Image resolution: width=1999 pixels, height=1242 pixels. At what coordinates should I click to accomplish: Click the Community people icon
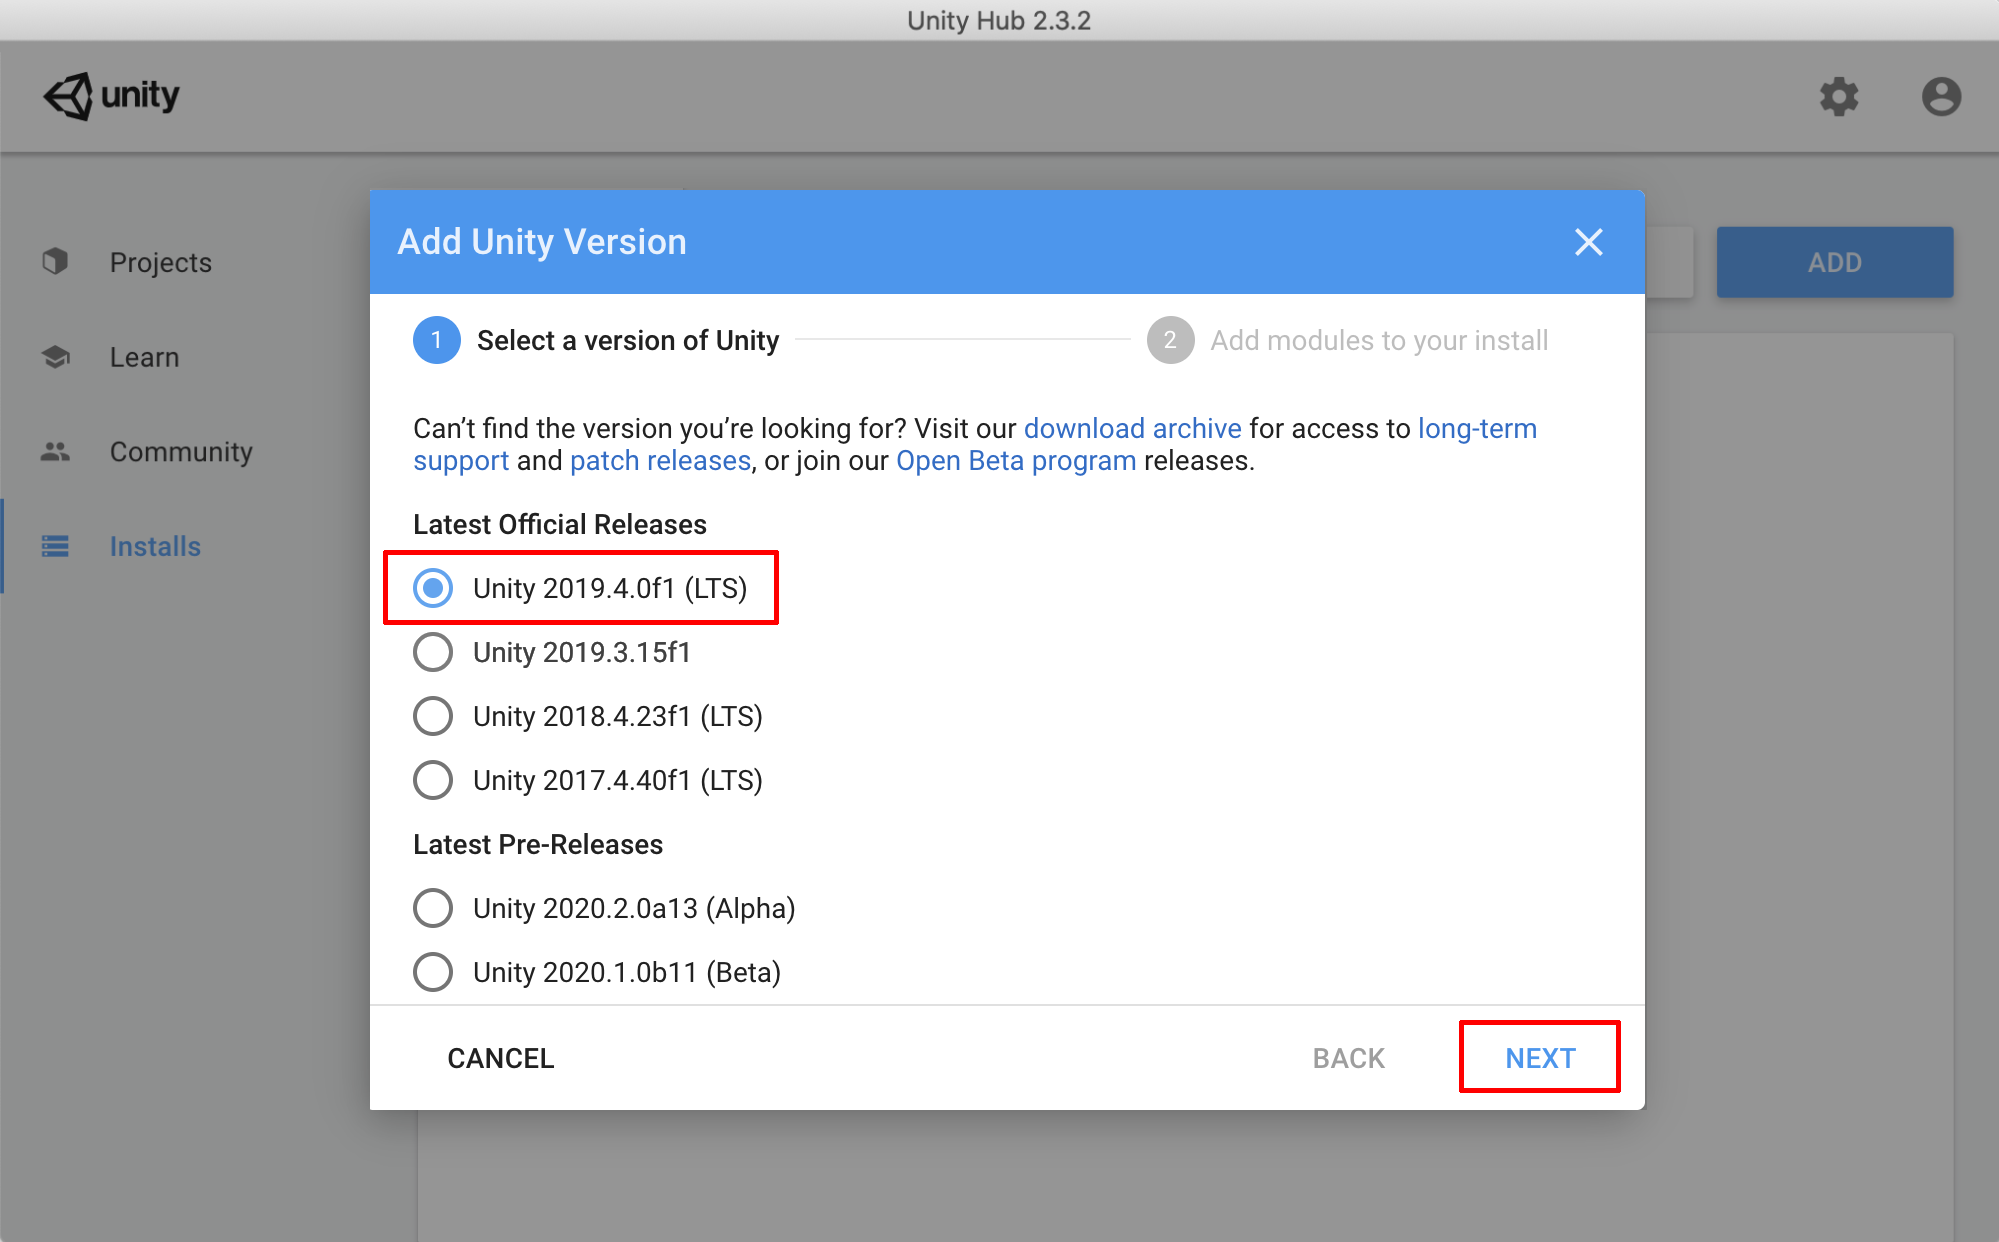coord(55,452)
